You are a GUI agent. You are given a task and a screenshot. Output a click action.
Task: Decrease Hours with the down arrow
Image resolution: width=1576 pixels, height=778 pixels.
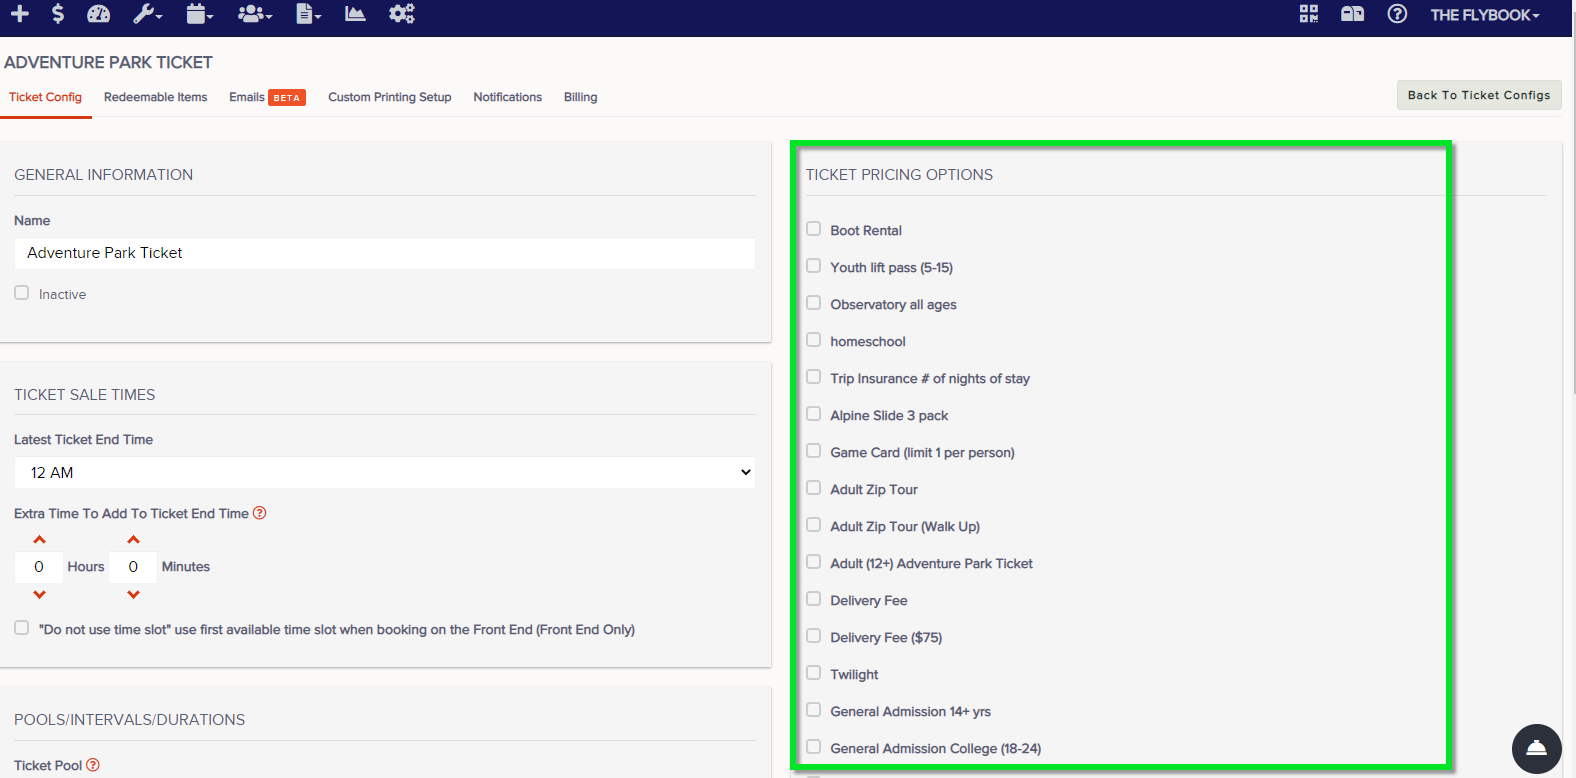coord(40,594)
